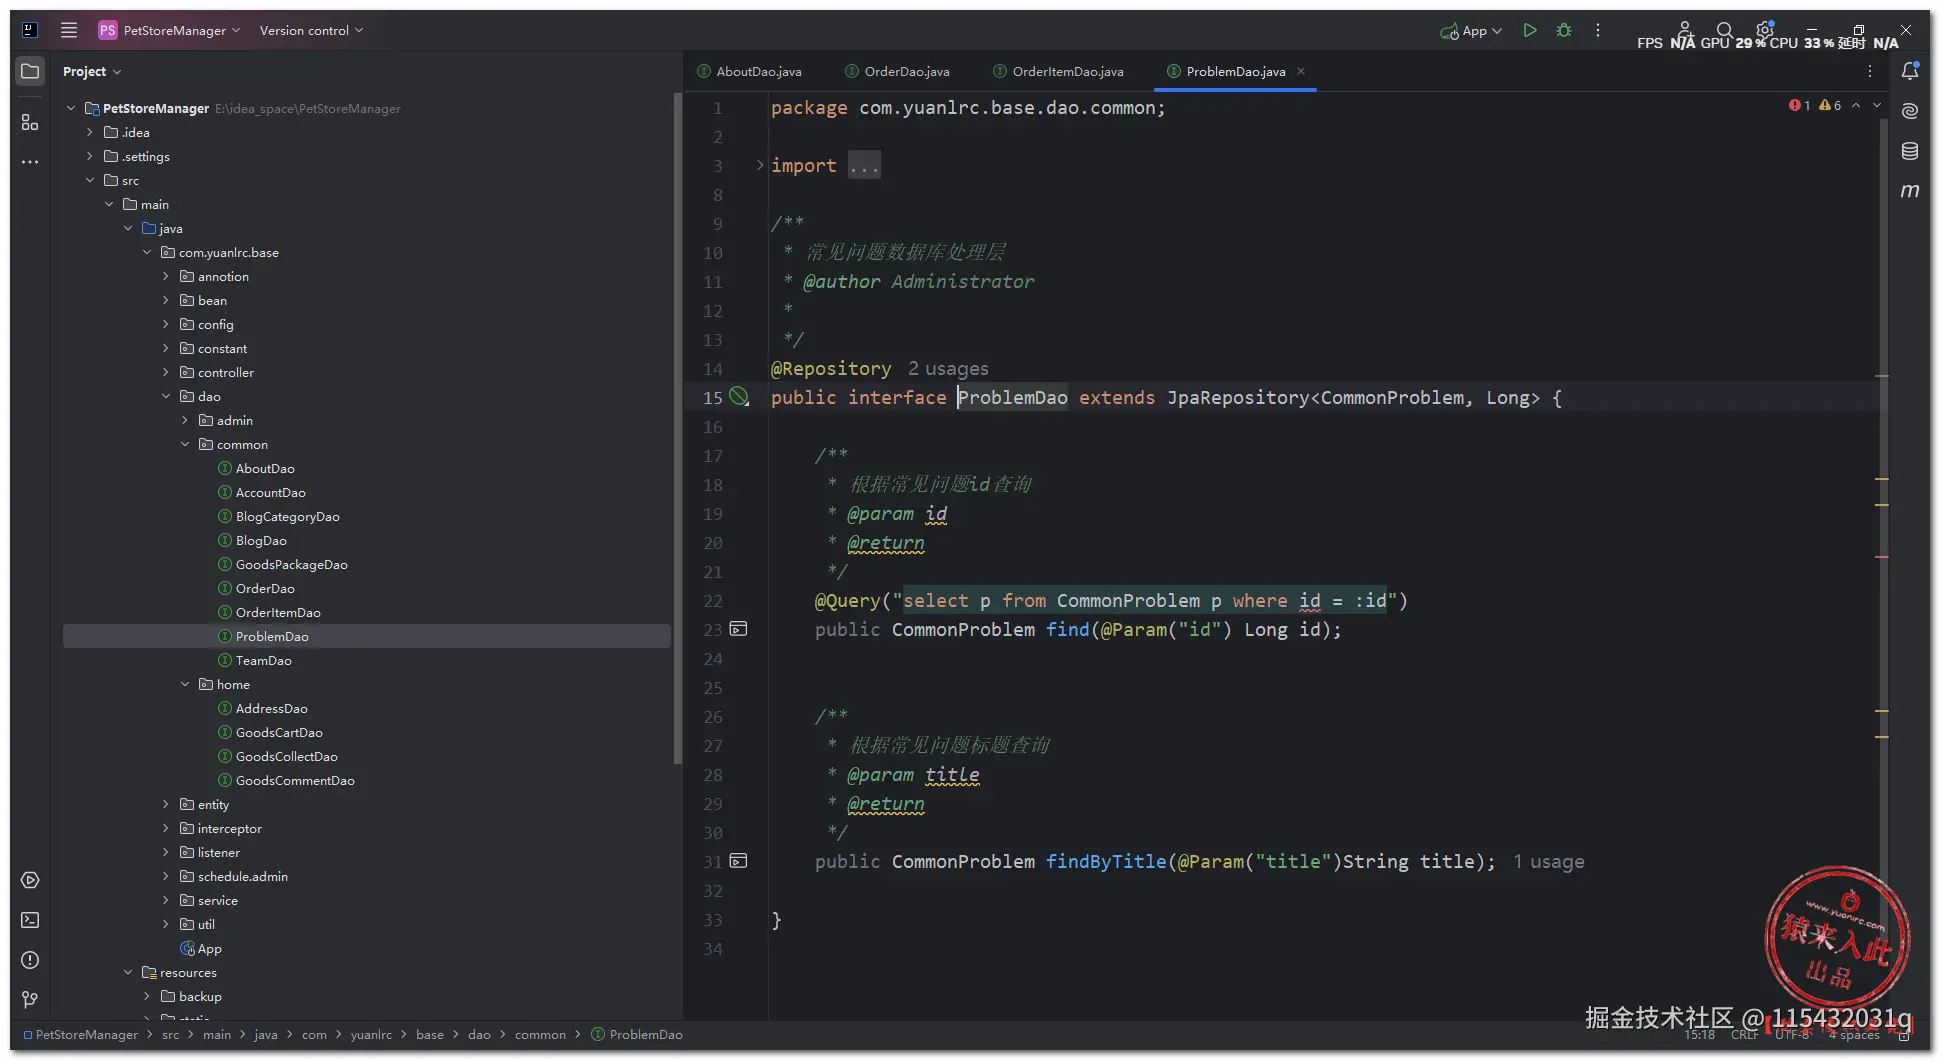The image size is (1941, 1061).
Task: Click the '1 usage' hint
Action: click(1548, 861)
